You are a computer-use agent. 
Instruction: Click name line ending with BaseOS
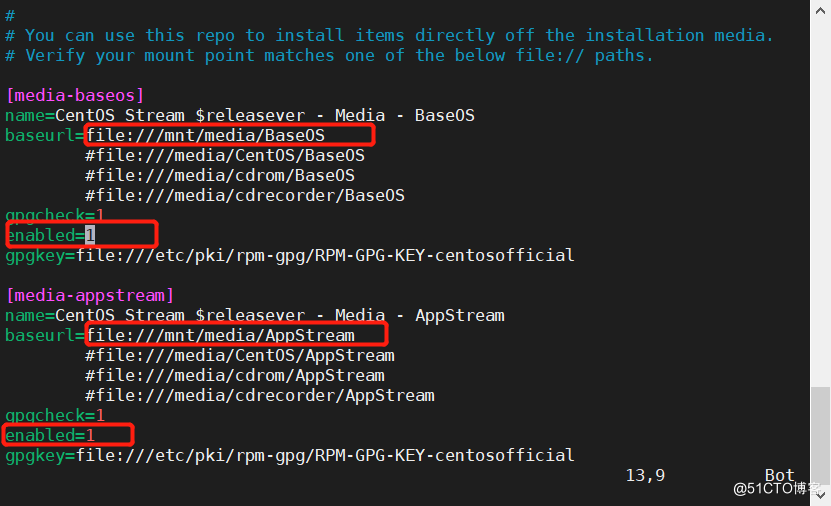coord(240,116)
